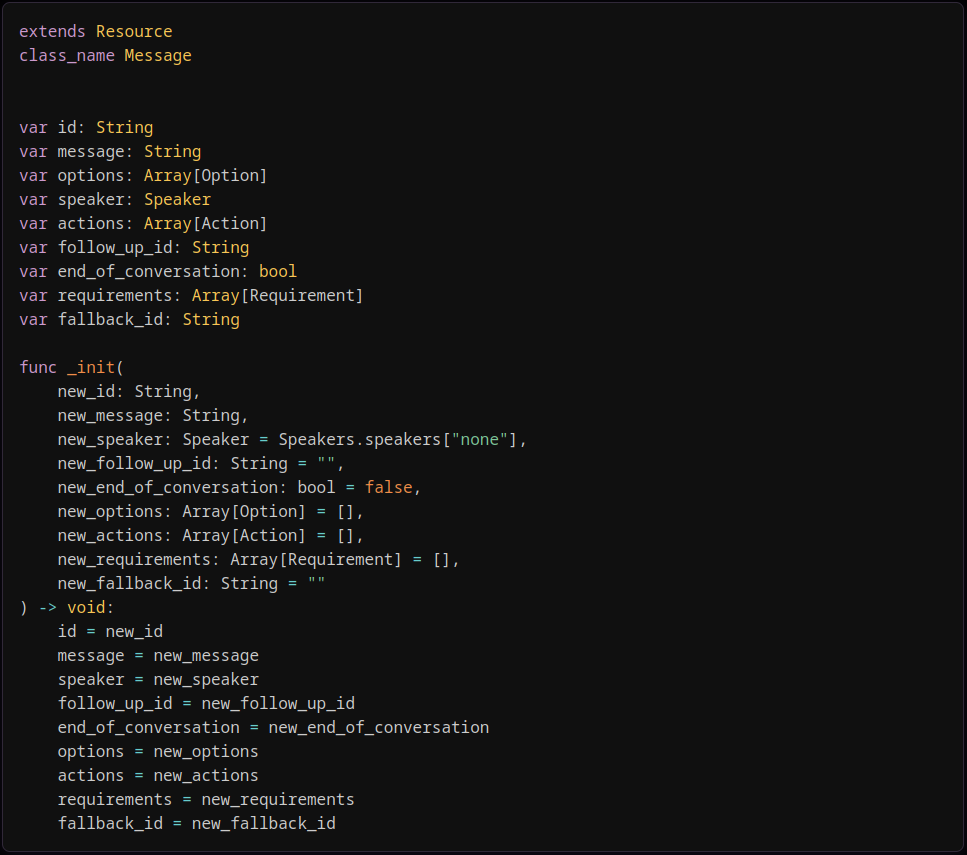Click the 'requirements = new_requirements' assignment line
967x855 pixels.
point(206,799)
